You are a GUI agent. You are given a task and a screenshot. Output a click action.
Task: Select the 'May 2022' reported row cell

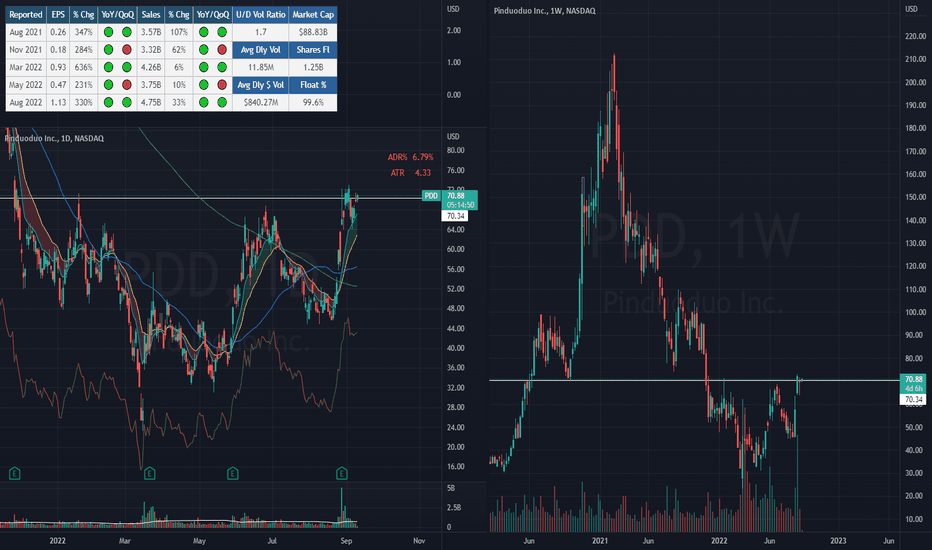26,85
